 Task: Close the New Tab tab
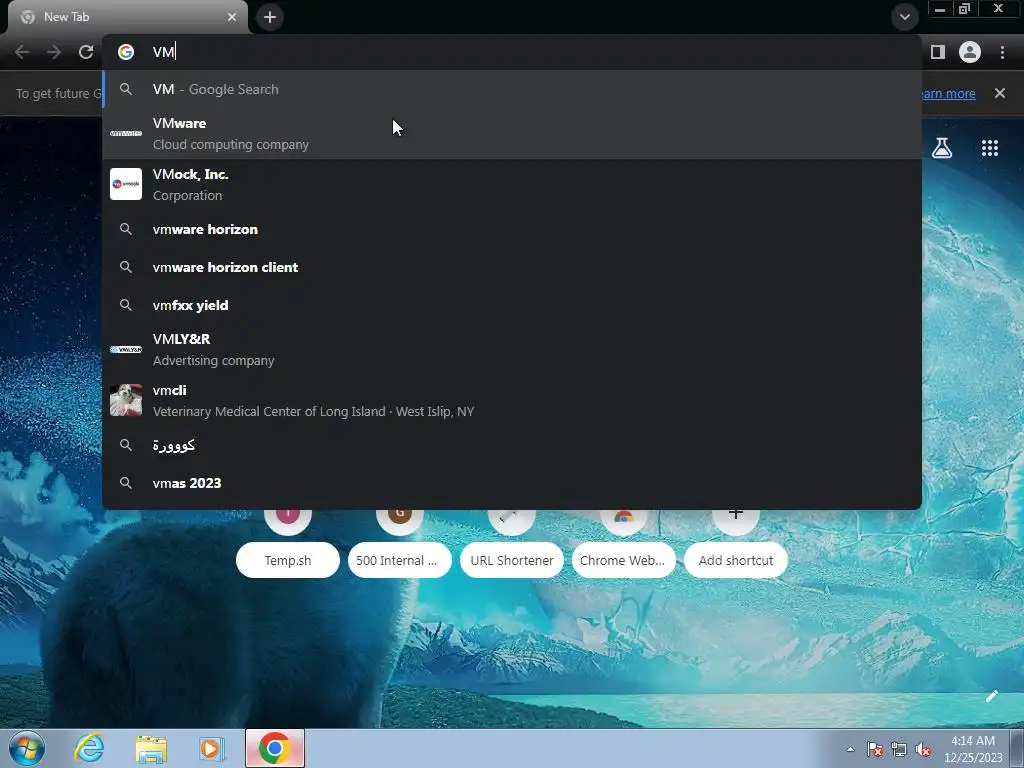232,17
